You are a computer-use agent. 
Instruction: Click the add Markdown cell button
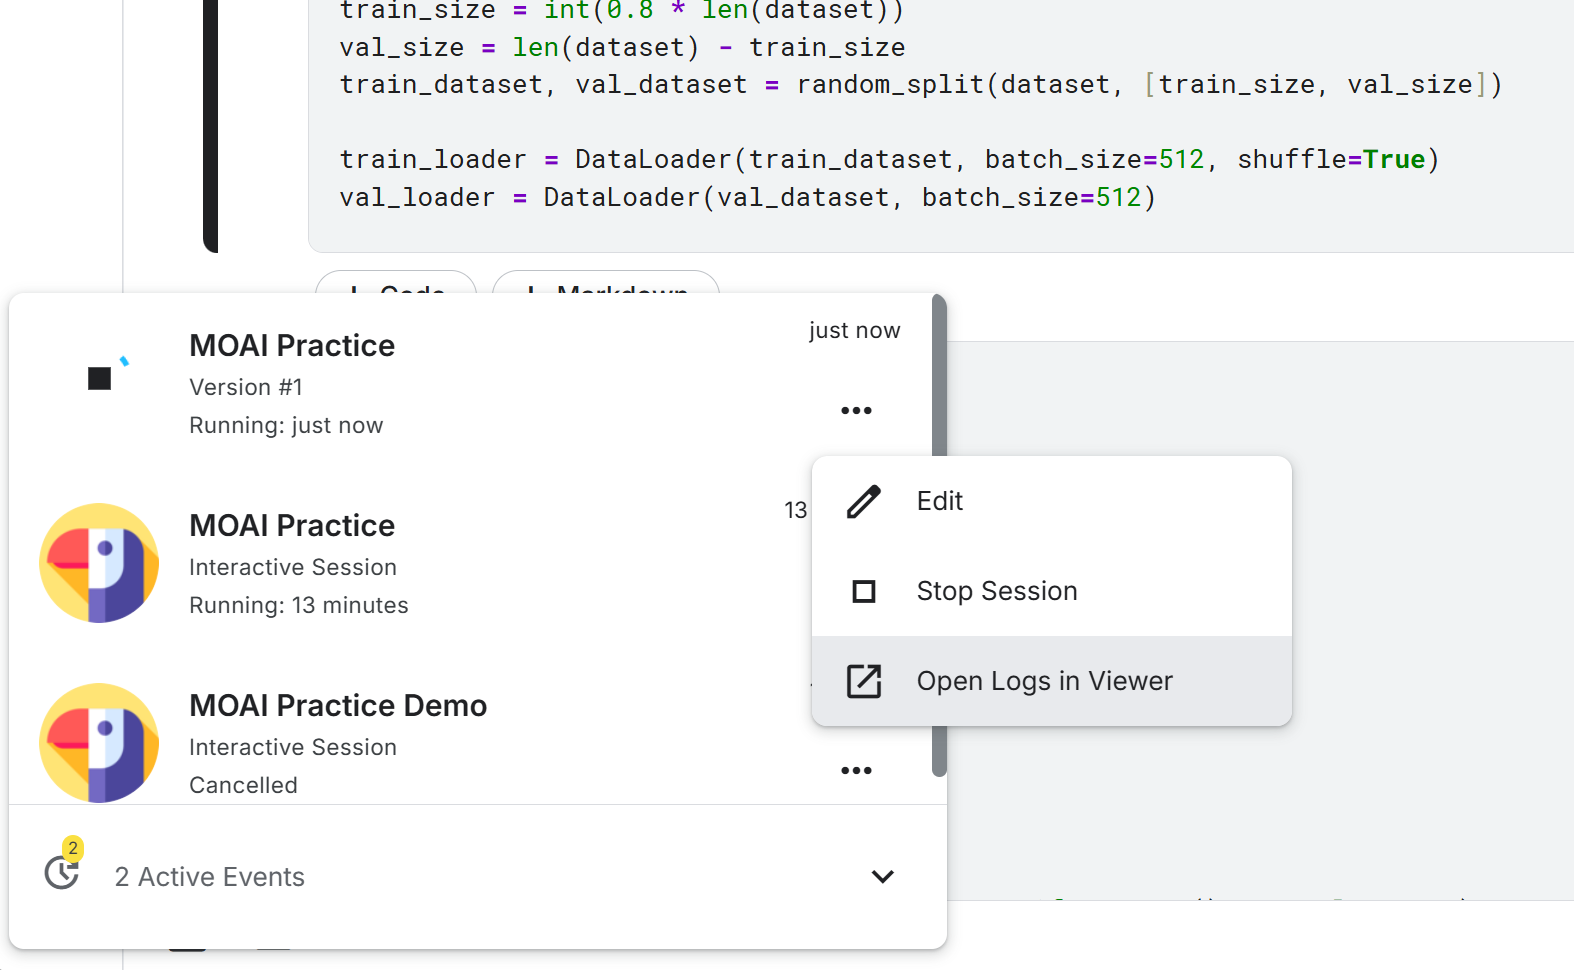pos(606,283)
